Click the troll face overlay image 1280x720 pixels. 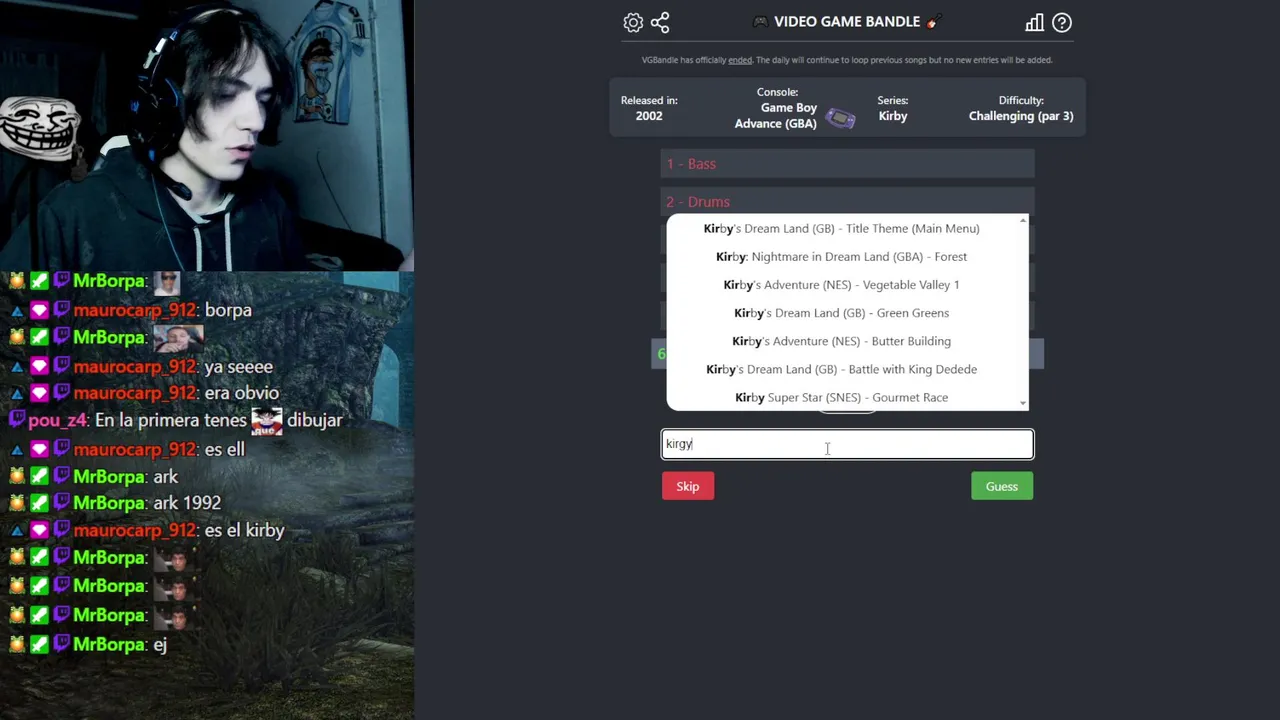40,127
